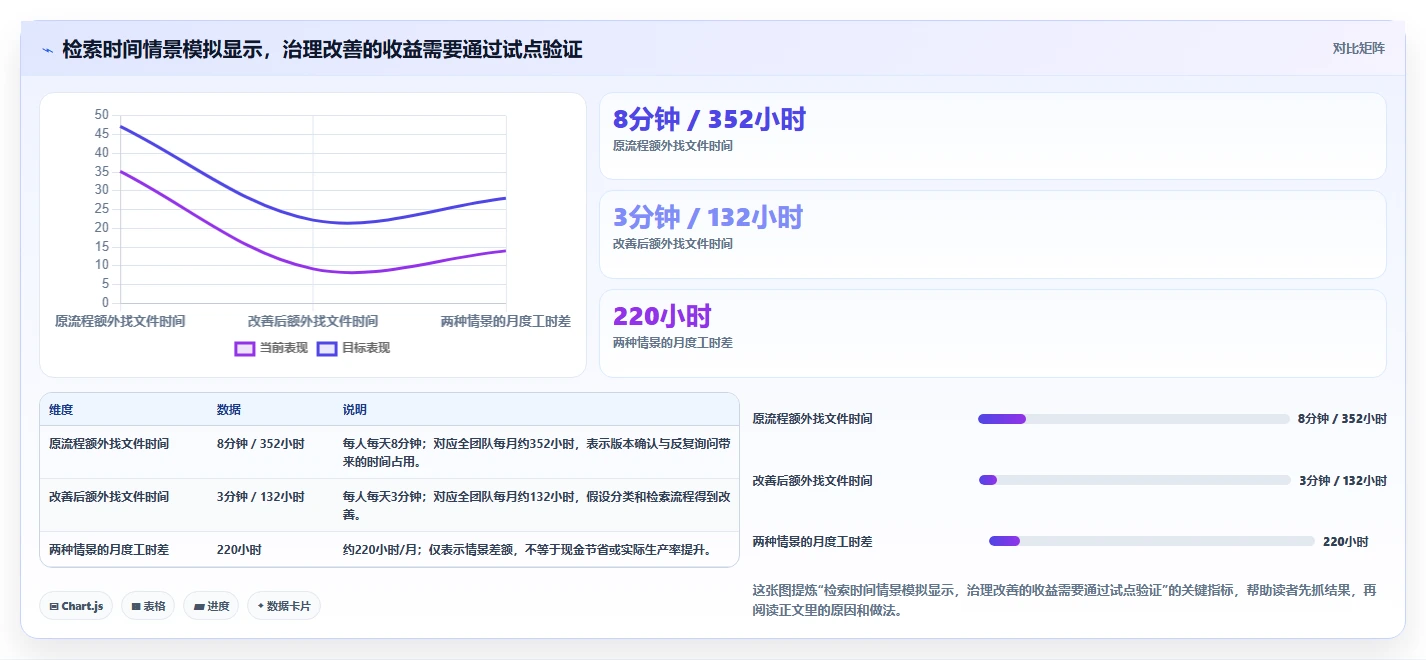Click the 说明 column header
The image size is (1426, 660).
pyautogui.click(x=355, y=410)
